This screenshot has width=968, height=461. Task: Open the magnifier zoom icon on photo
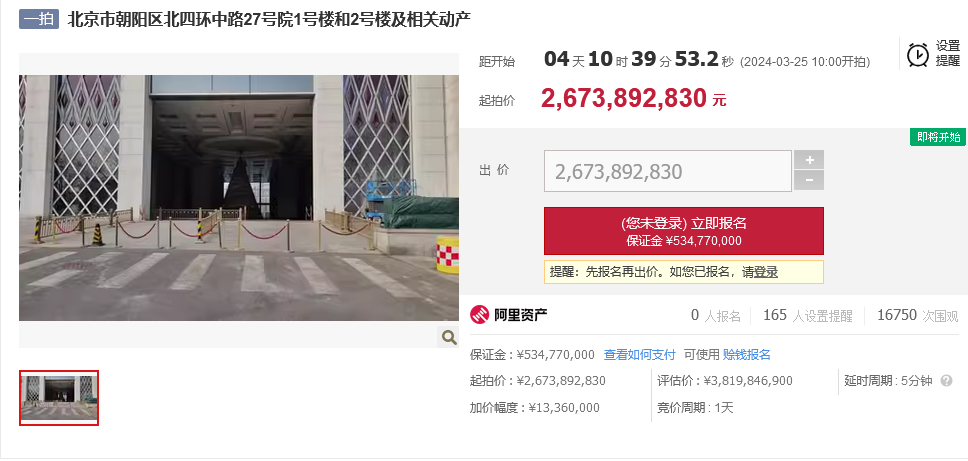pyautogui.click(x=449, y=337)
